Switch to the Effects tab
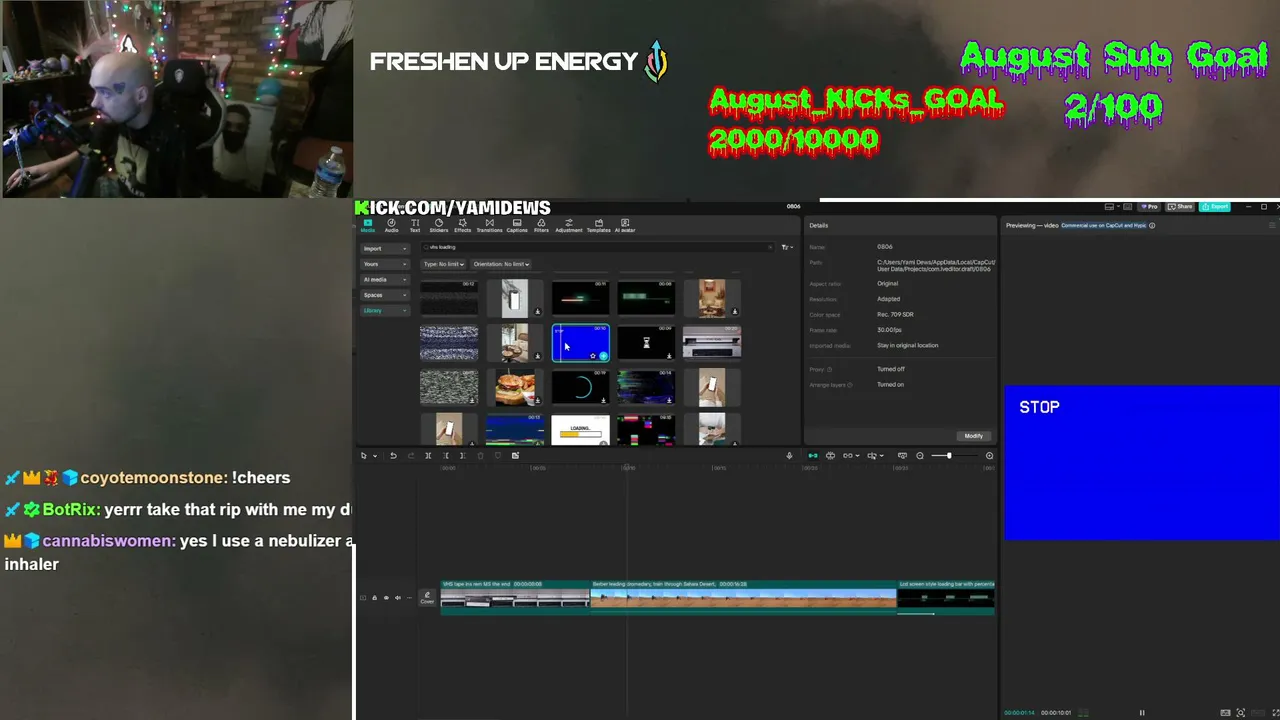The image size is (1280, 720). pyautogui.click(x=462, y=226)
